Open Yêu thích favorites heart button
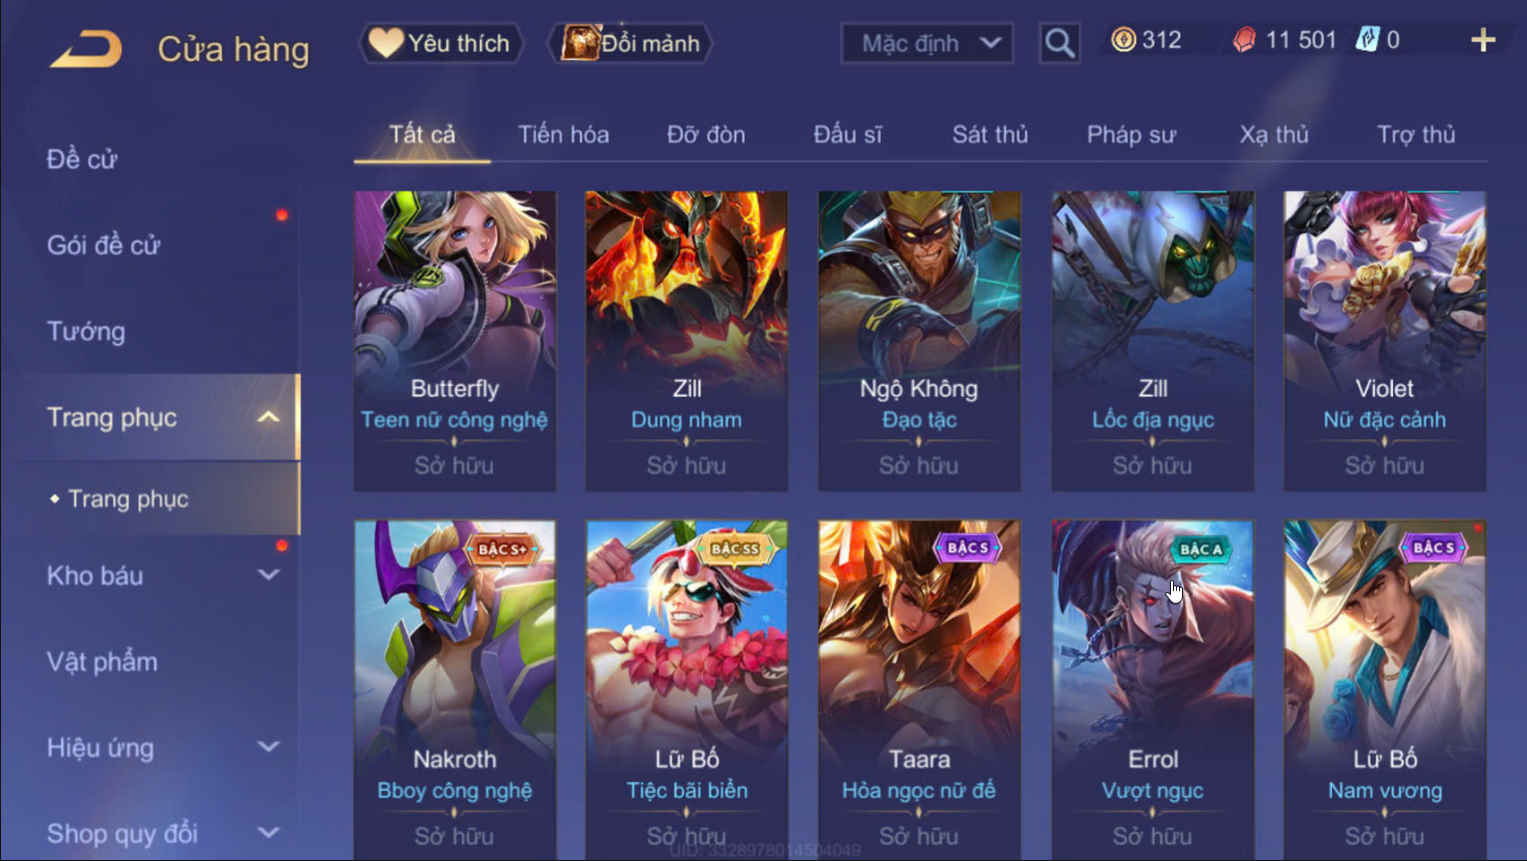Image resolution: width=1527 pixels, height=861 pixels. tap(441, 43)
